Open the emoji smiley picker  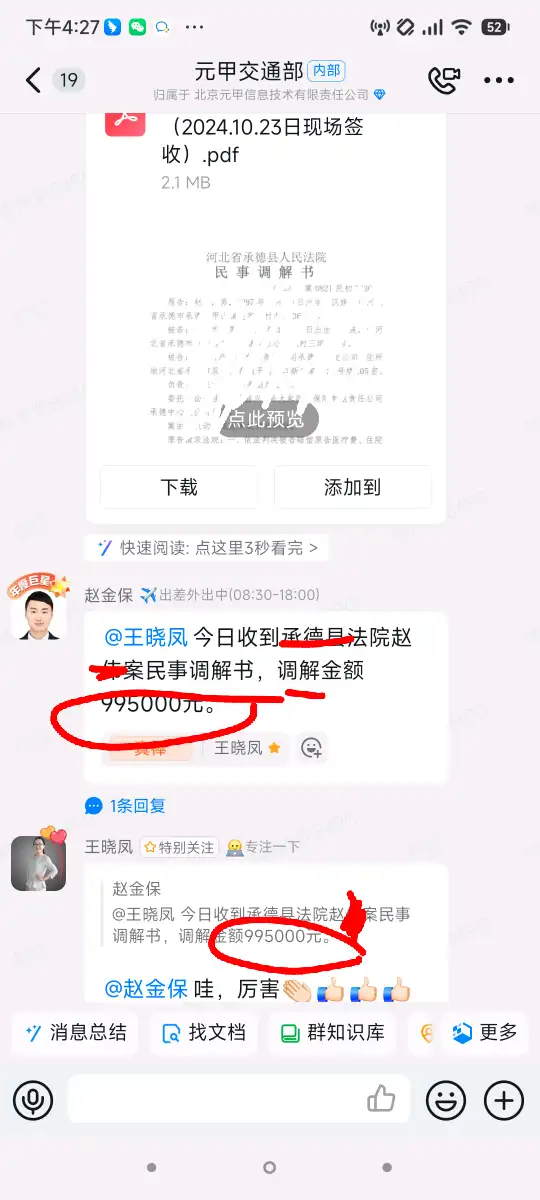tap(445, 1100)
